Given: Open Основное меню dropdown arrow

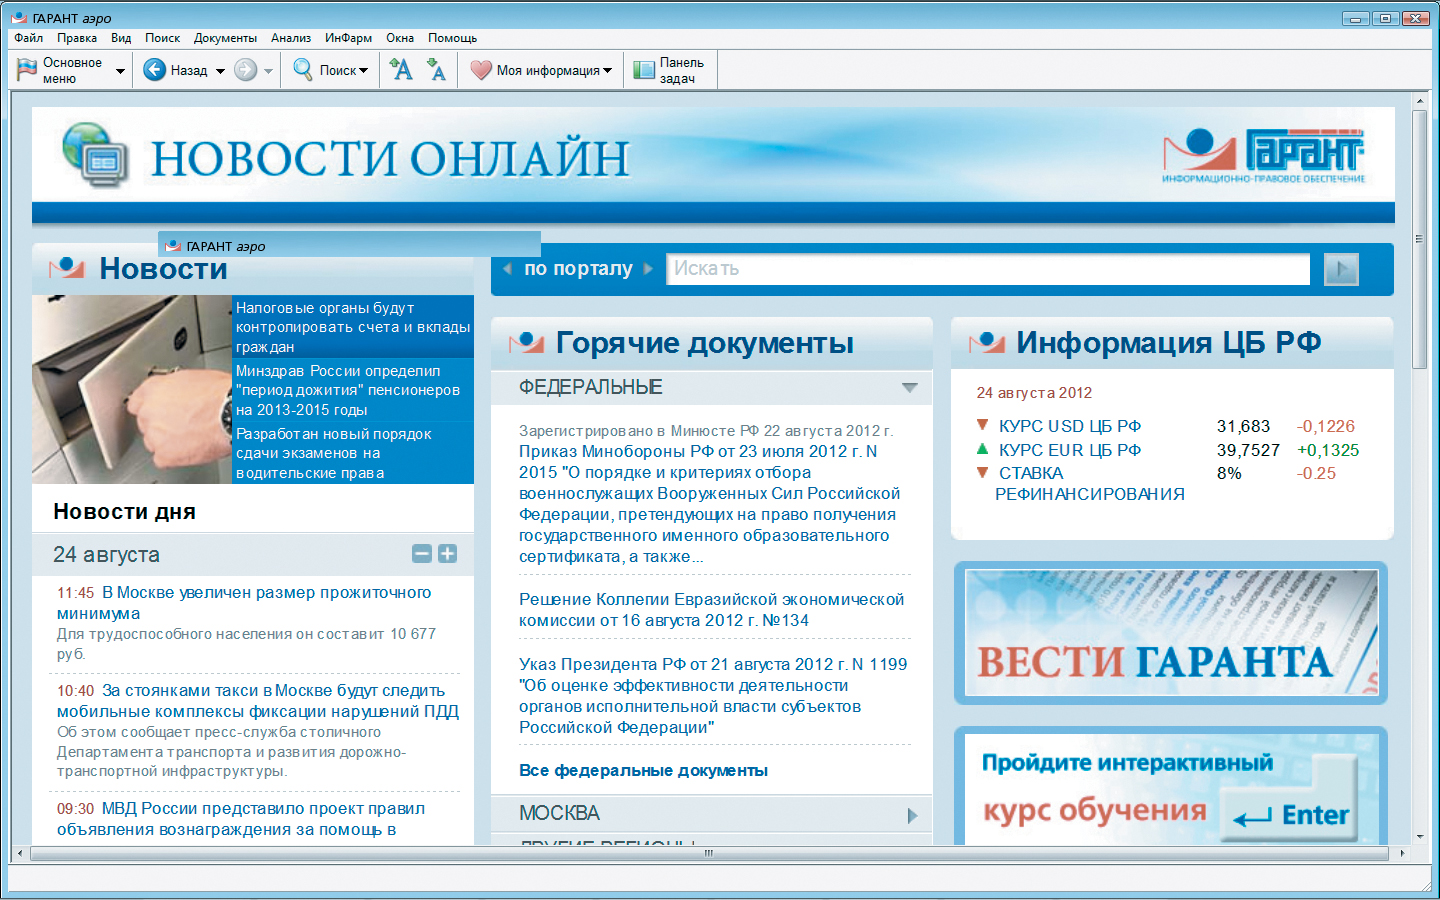Looking at the screenshot, I should click(x=120, y=71).
